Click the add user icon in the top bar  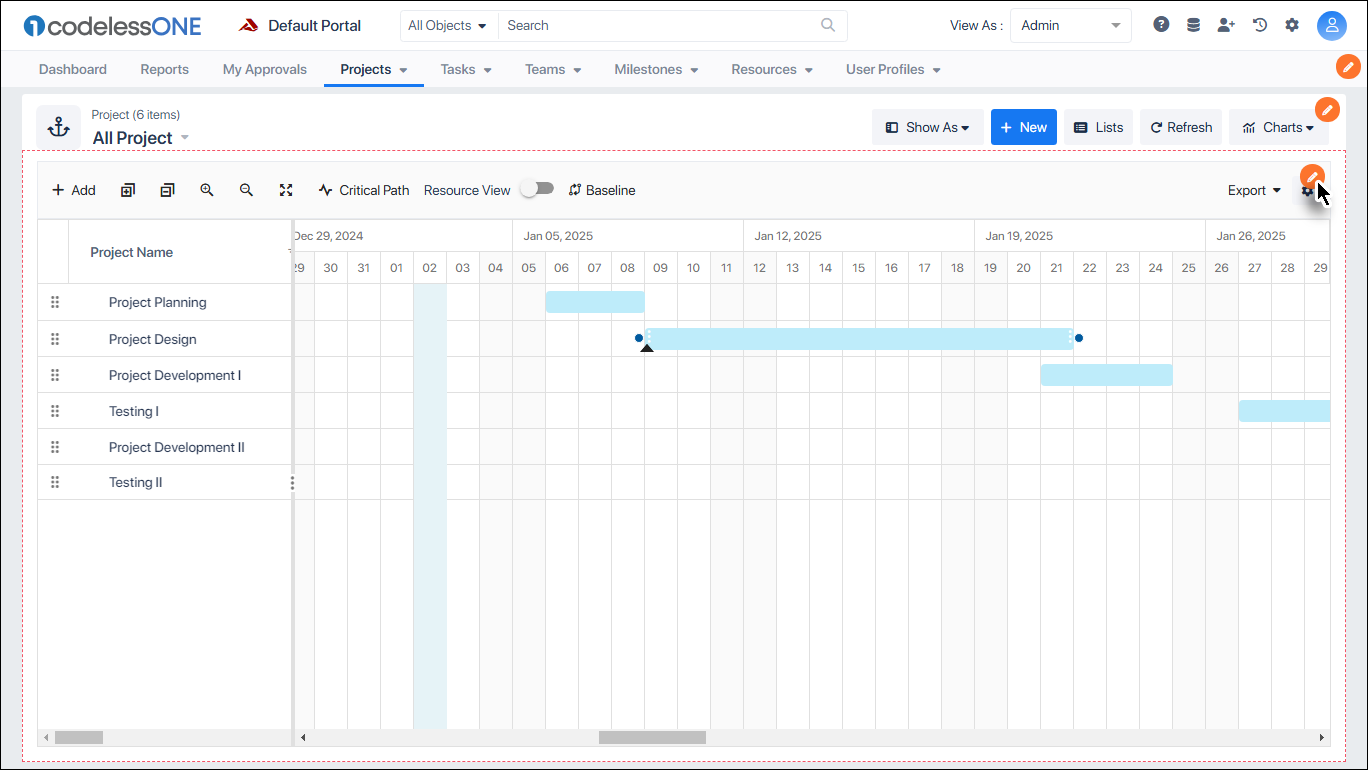[1226, 24]
